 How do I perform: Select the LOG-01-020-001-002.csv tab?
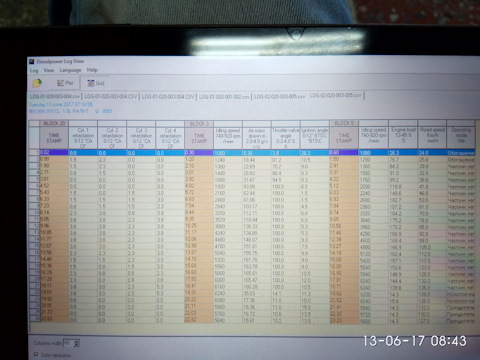point(224,97)
